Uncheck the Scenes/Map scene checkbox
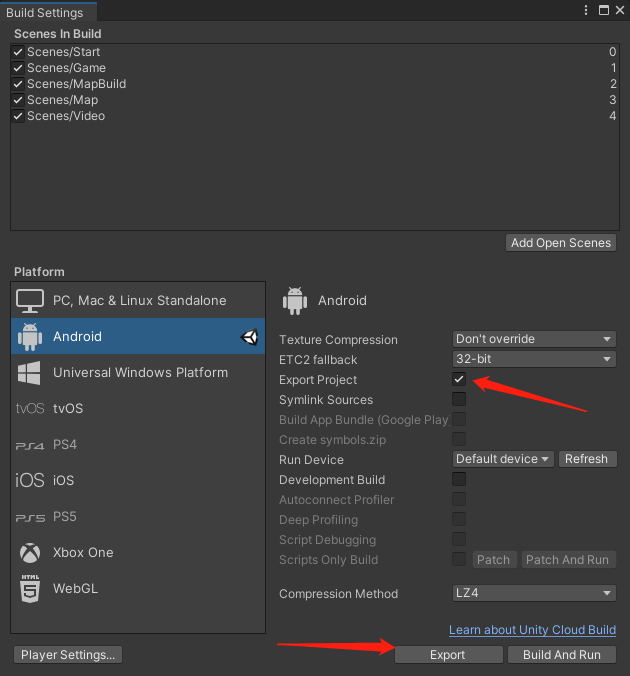 pyautogui.click(x=18, y=100)
